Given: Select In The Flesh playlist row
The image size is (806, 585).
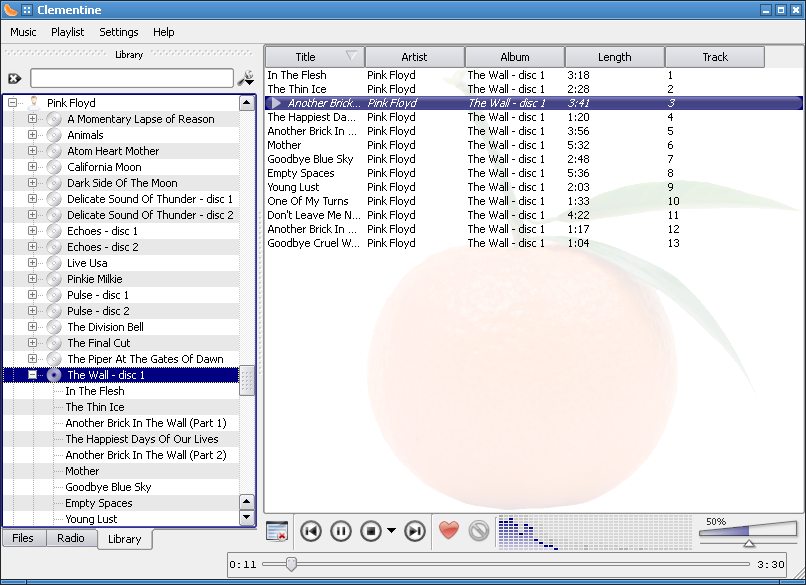Looking at the screenshot, I should (x=534, y=75).
